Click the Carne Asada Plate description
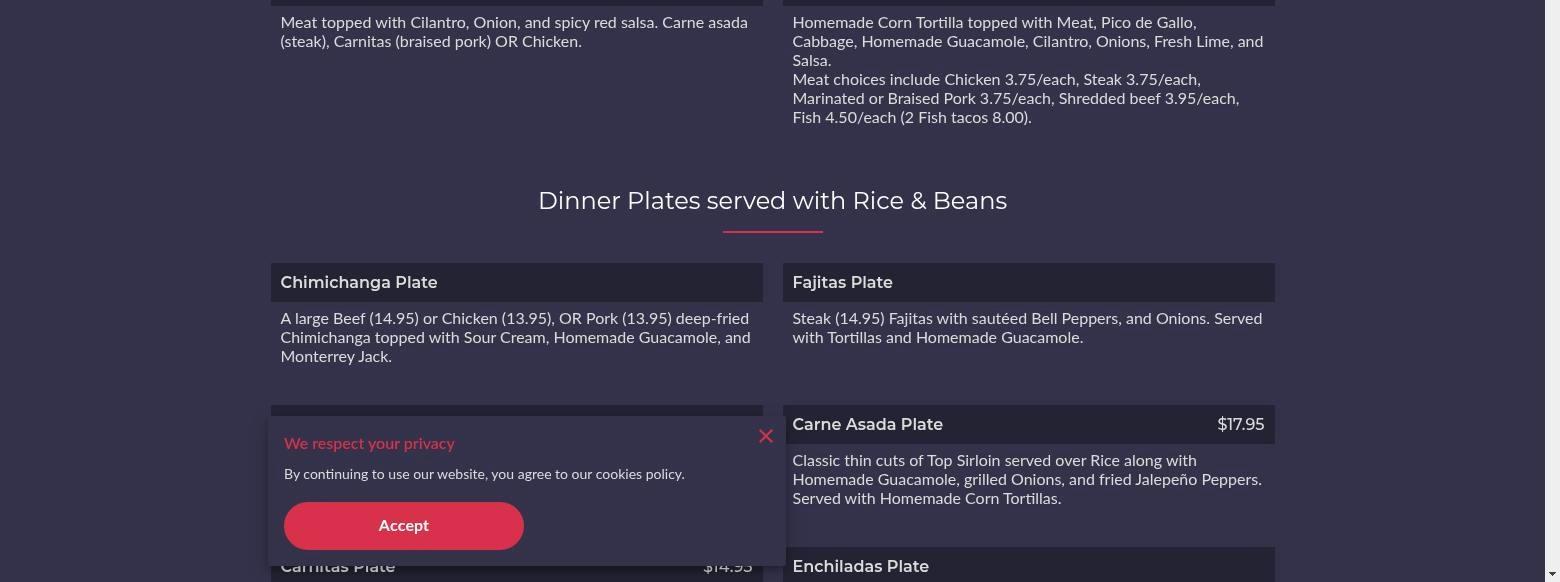 tap(1027, 480)
